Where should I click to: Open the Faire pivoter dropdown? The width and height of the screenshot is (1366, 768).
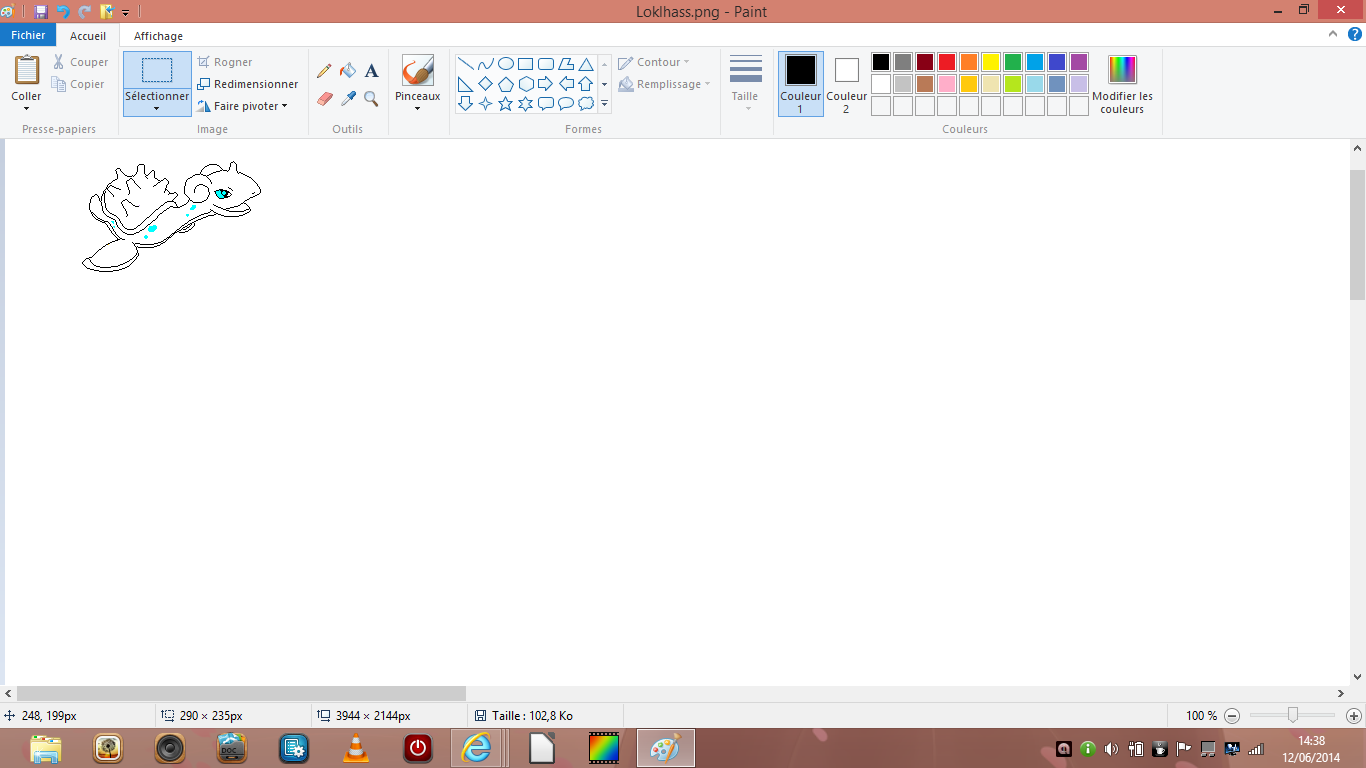pos(243,106)
